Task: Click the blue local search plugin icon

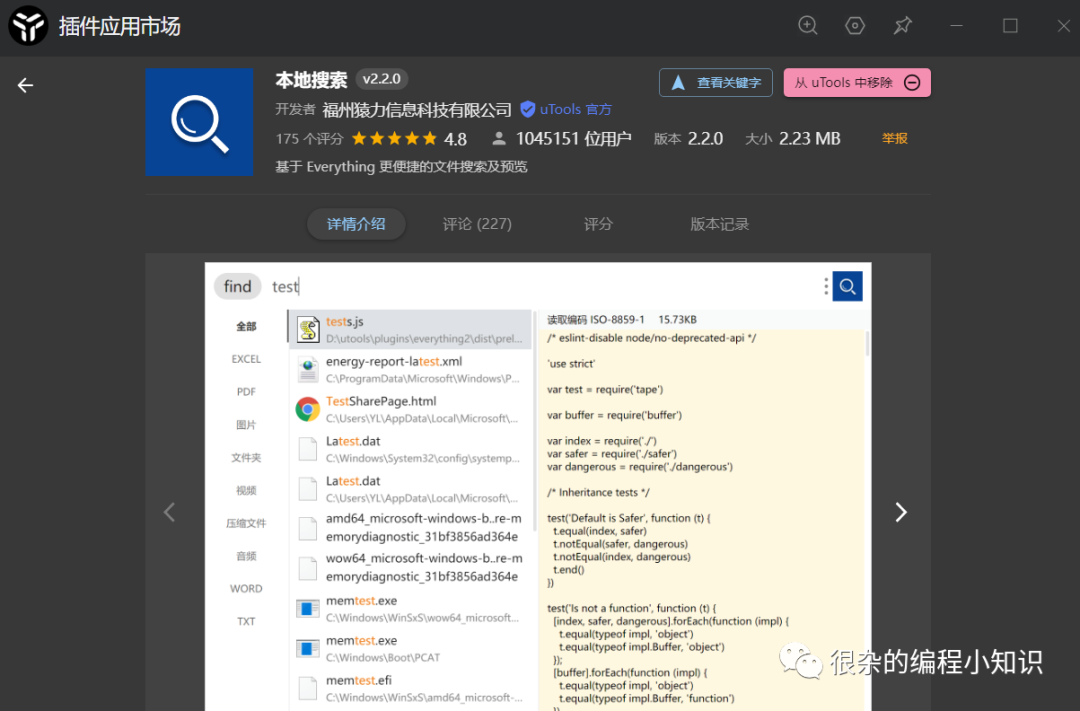Action: (199, 122)
